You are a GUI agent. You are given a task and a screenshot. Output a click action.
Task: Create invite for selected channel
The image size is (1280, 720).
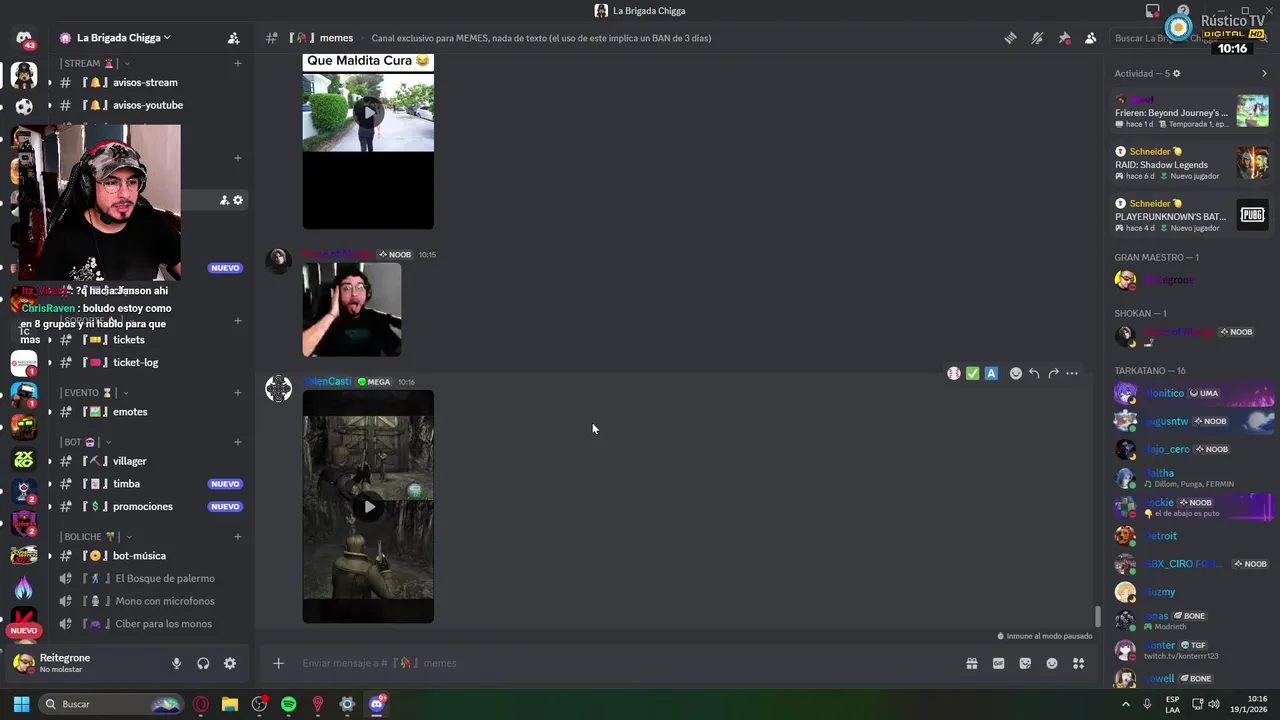224,200
